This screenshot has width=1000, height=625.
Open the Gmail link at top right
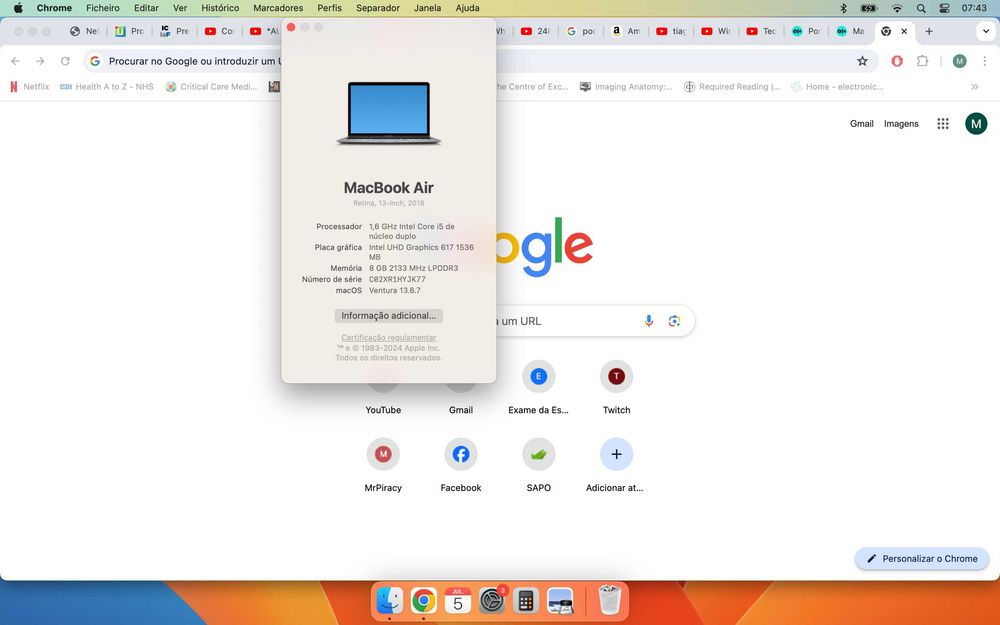coord(861,124)
